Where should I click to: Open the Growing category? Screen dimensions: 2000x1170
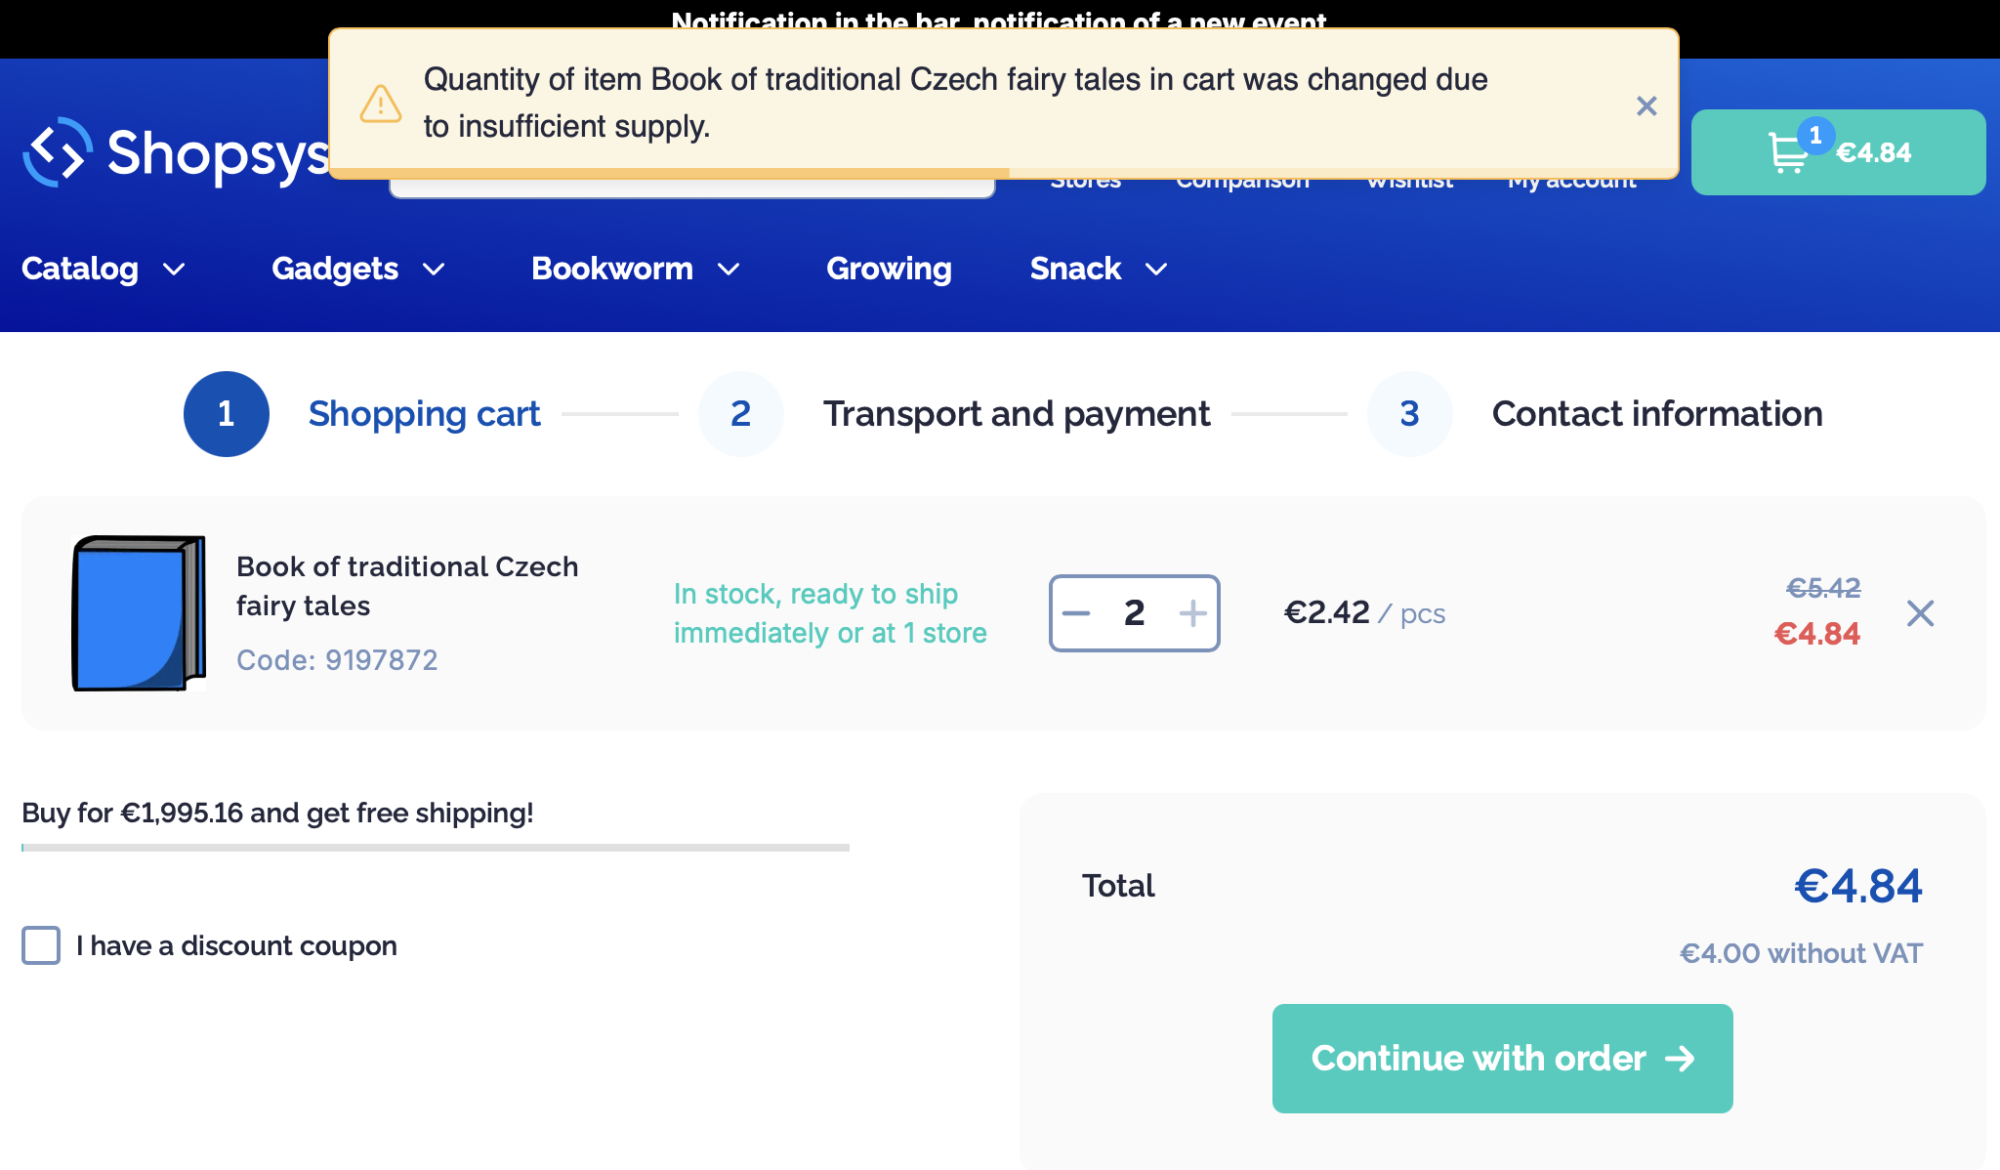click(888, 269)
